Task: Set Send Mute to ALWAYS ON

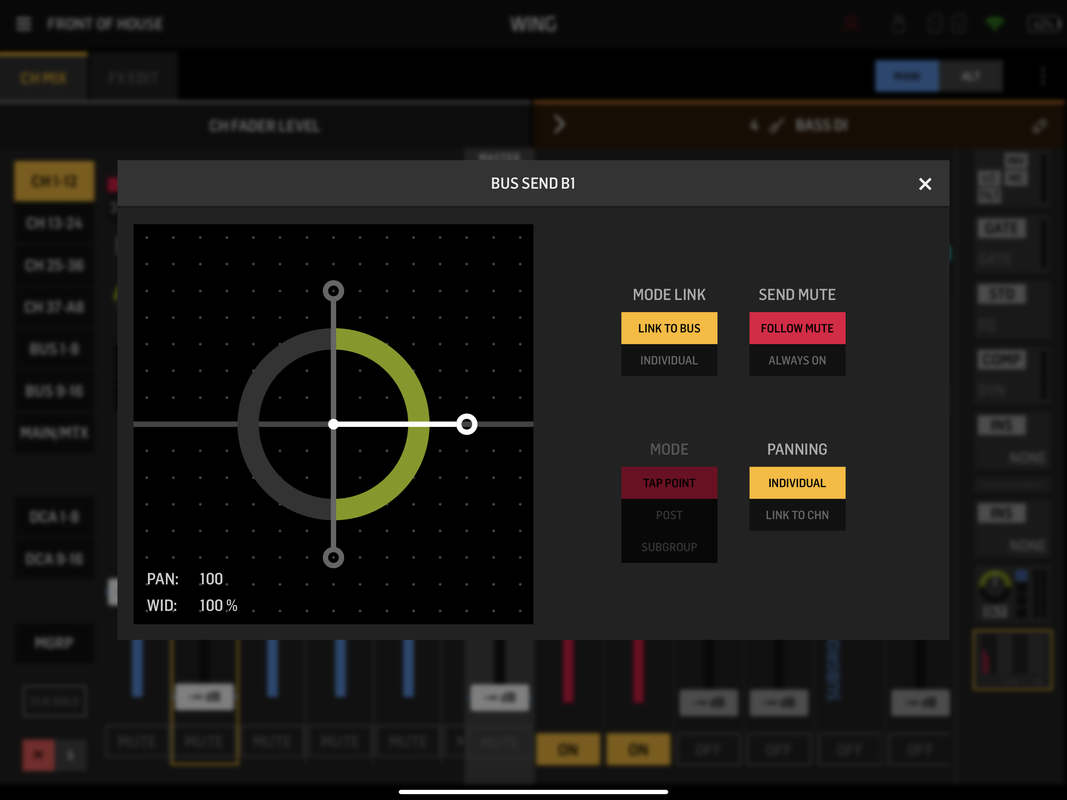Action: [797, 360]
